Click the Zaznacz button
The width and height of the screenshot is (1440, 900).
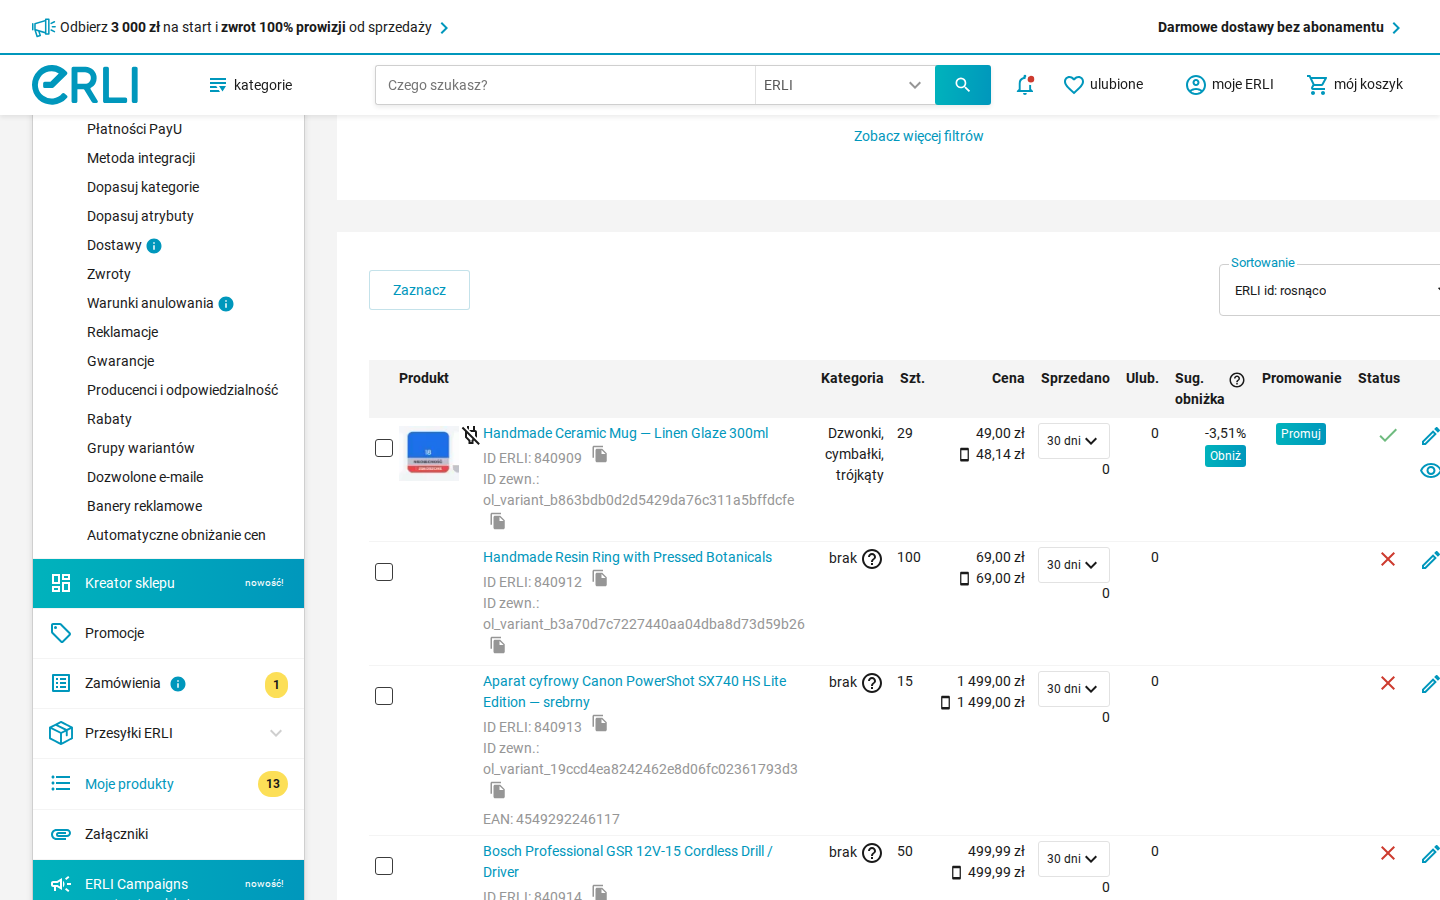[419, 290]
